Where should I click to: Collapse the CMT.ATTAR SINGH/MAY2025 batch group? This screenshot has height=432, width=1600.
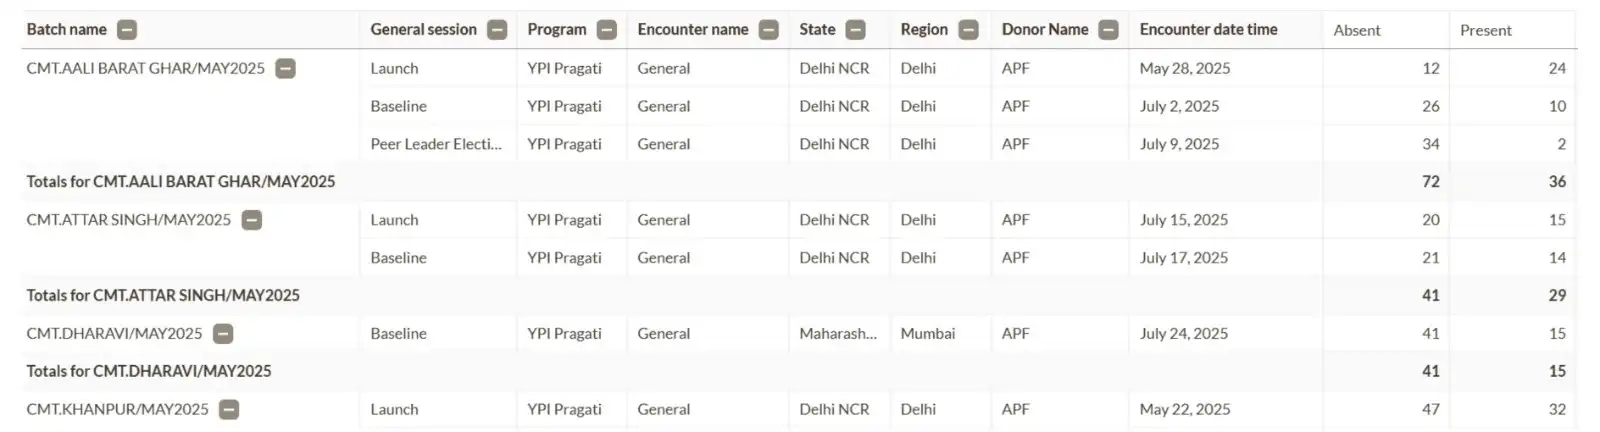252,220
